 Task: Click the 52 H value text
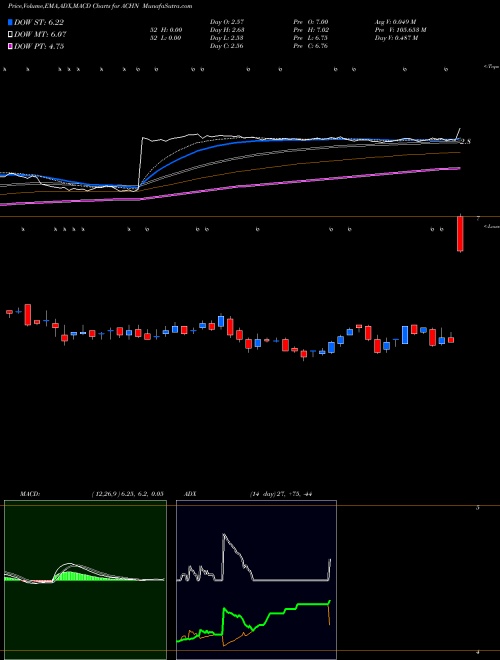(165, 30)
